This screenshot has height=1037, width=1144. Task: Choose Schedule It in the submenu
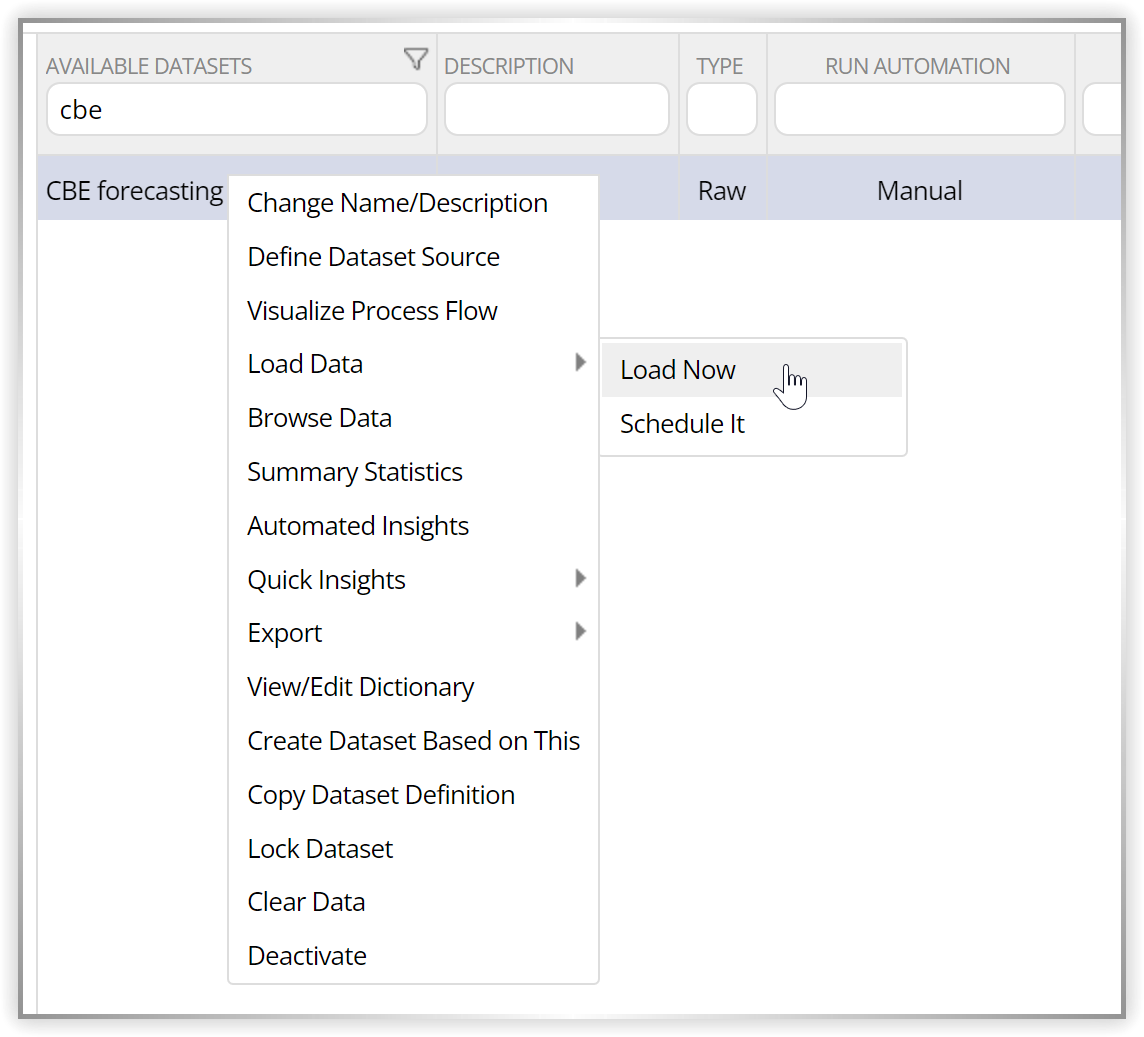752,424
